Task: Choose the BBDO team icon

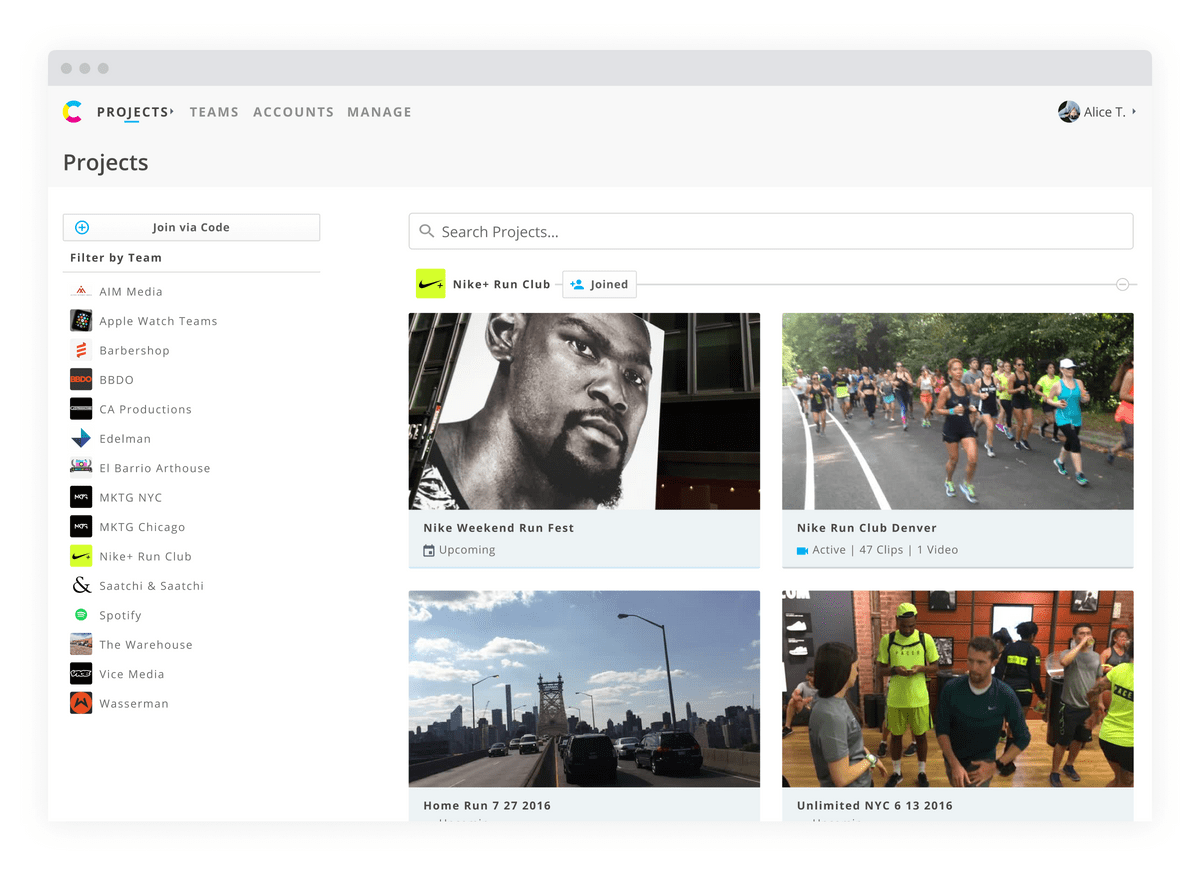Action: [81, 380]
